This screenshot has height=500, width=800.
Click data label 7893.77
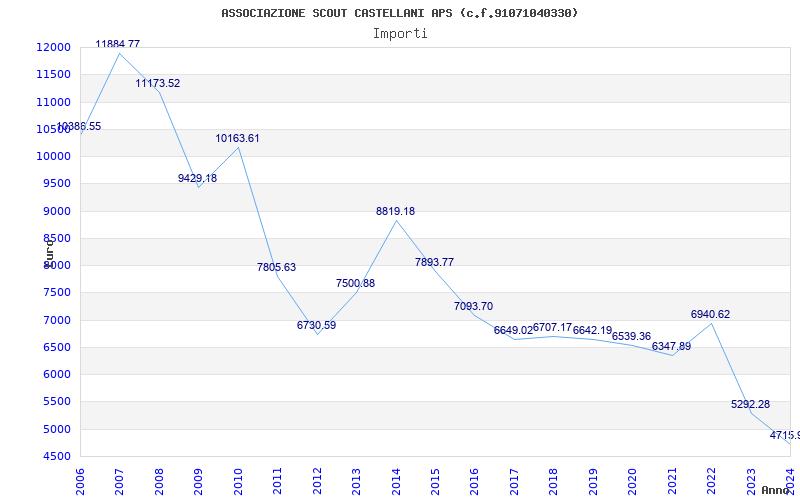click(435, 262)
